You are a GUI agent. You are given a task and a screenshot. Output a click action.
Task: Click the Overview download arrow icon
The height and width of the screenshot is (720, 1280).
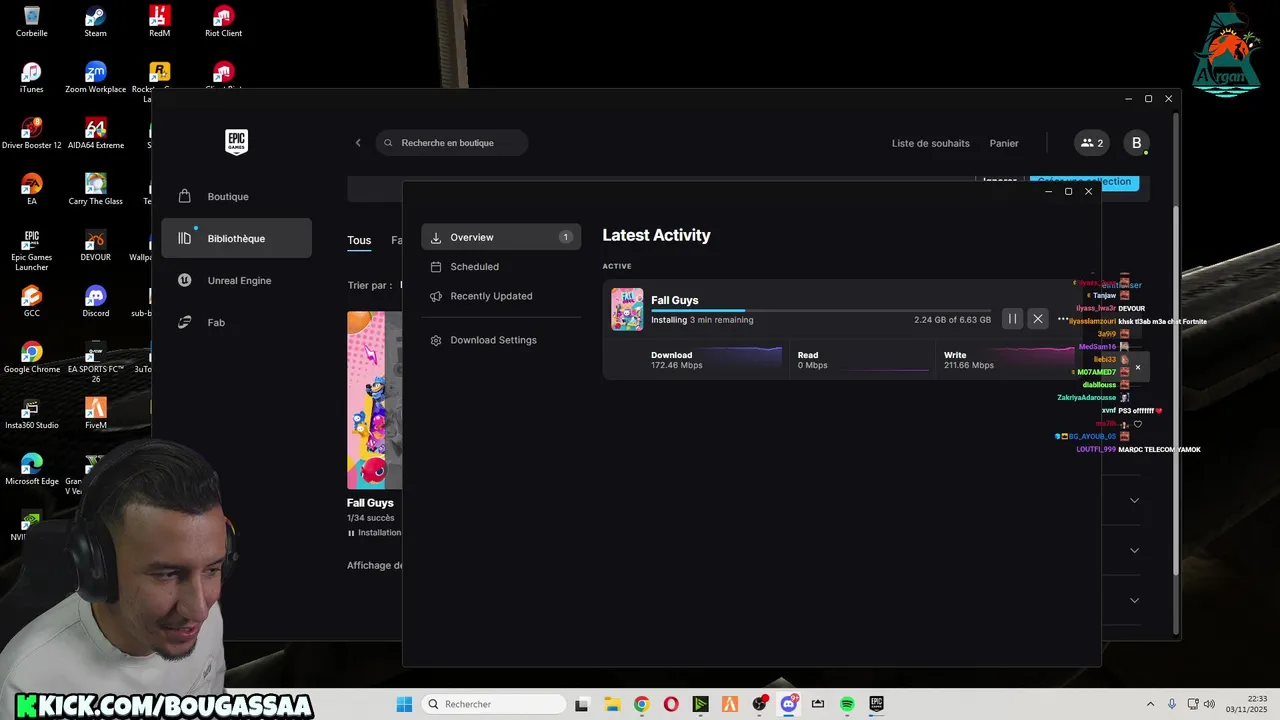pos(436,238)
